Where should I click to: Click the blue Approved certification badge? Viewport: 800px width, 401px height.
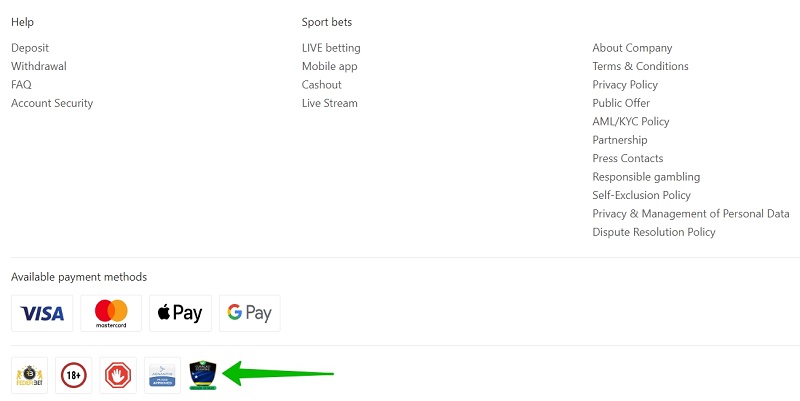[x=162, y=375]
